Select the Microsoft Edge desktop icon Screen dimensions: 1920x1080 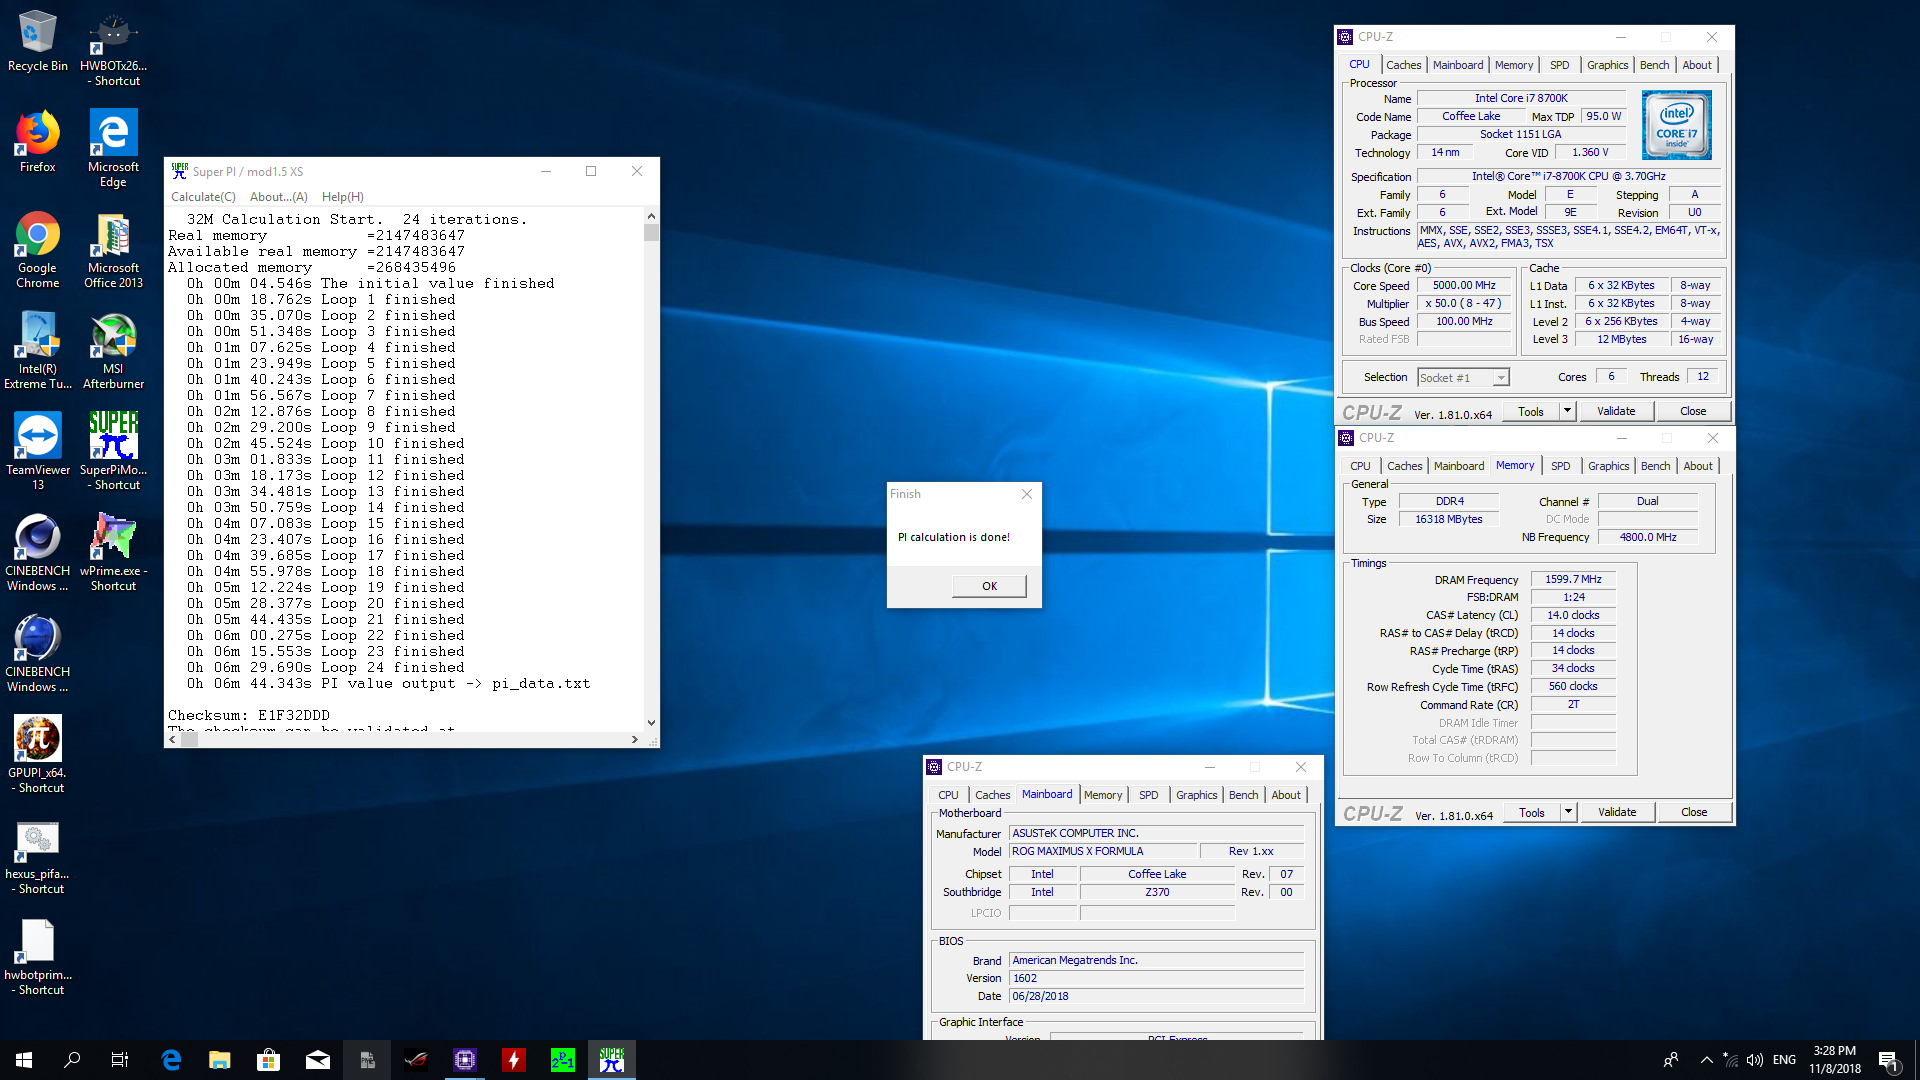113,149
